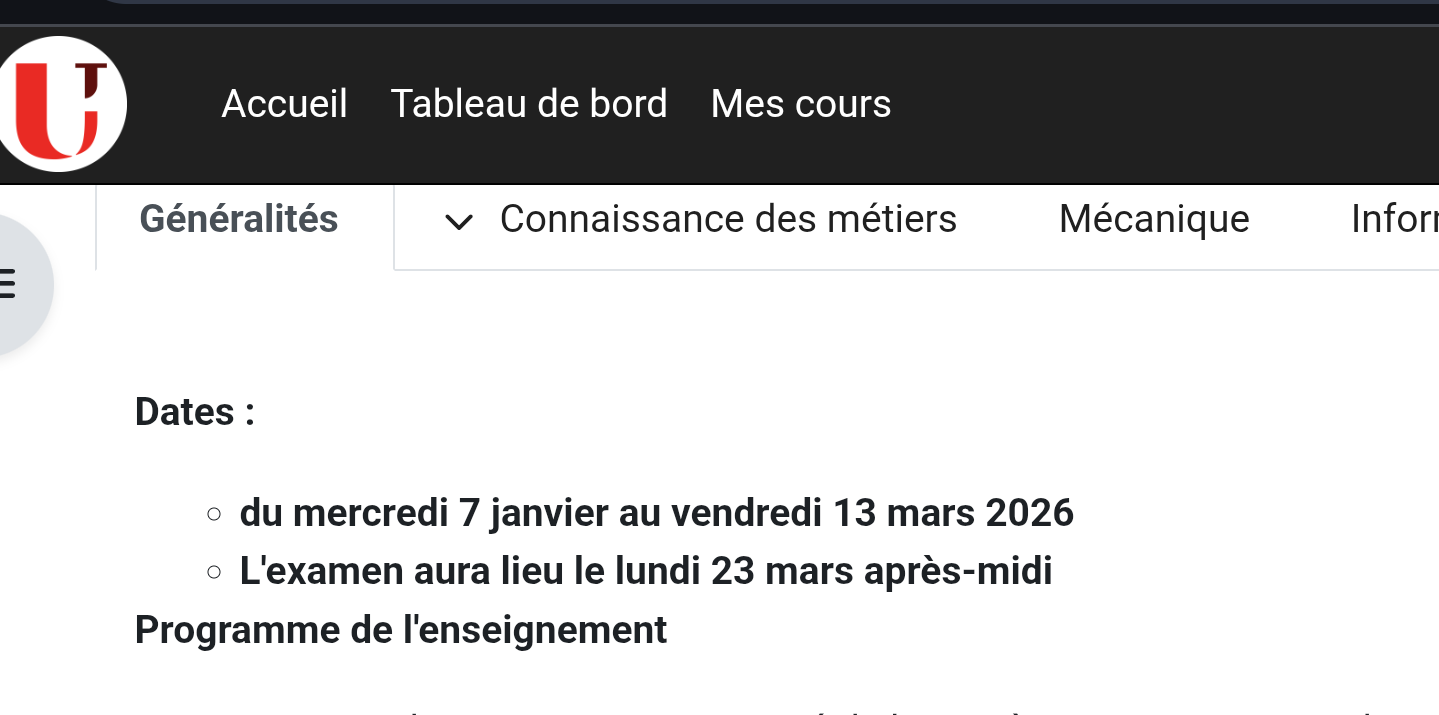Viewport: 1439px width, 715px height.
Task: Click the bullet before the semester dates
Action: (x=213, y=514)
